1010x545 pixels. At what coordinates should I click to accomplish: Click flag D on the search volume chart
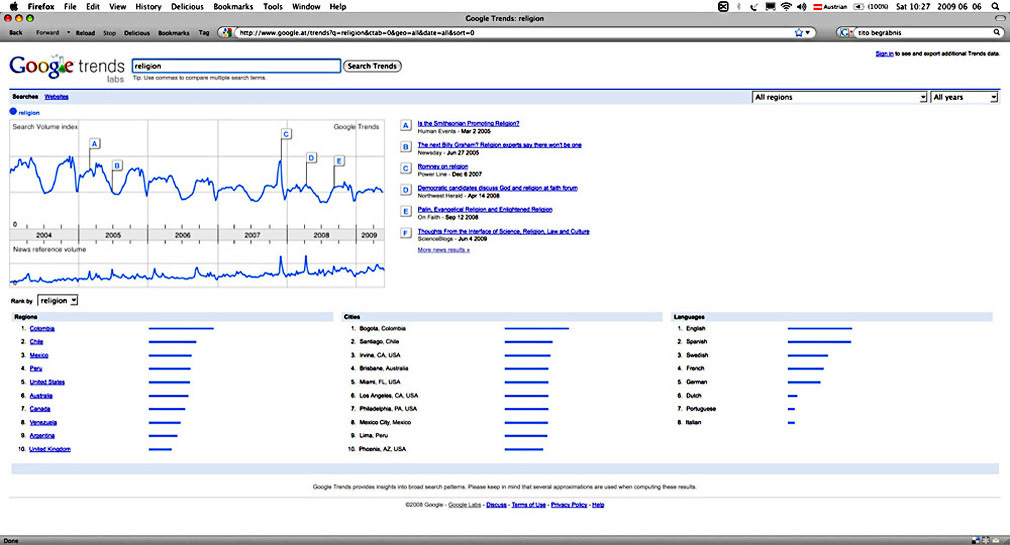click(311, 158)
